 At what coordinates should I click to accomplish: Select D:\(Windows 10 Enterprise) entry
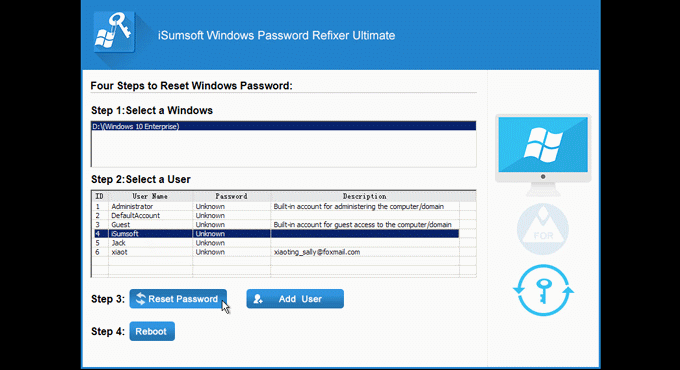pyautogui.click(x=284, y=126)
